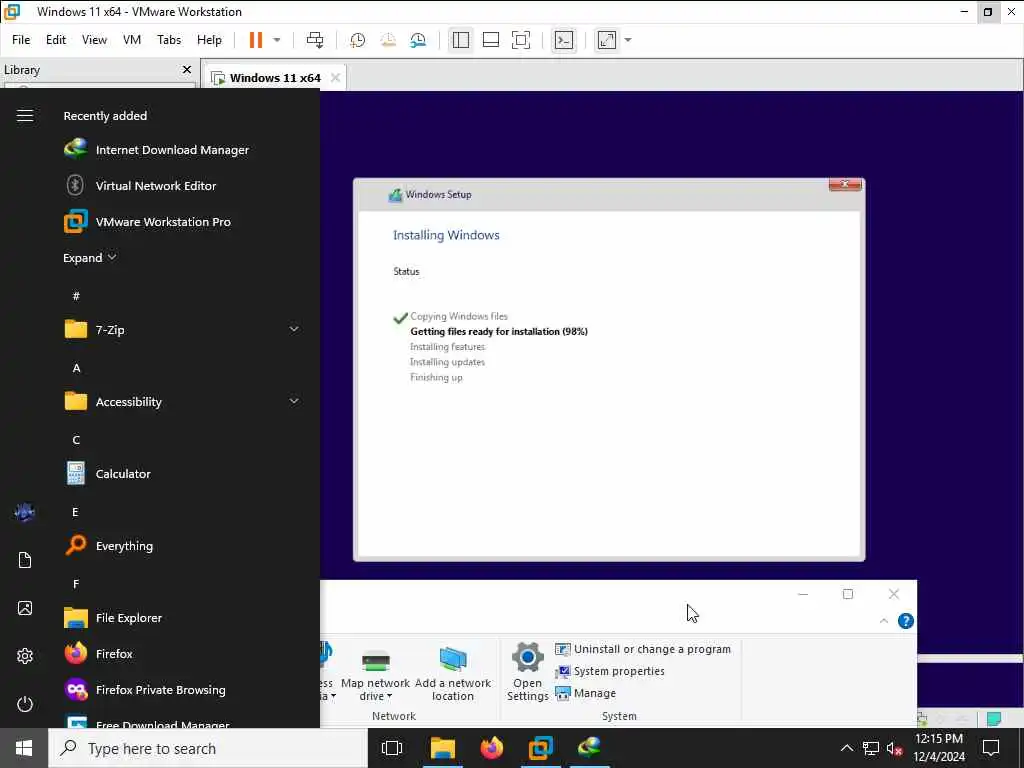
Task: Open Task View from the taskbar
Action: pyautogui.click(x=392, y=748)
